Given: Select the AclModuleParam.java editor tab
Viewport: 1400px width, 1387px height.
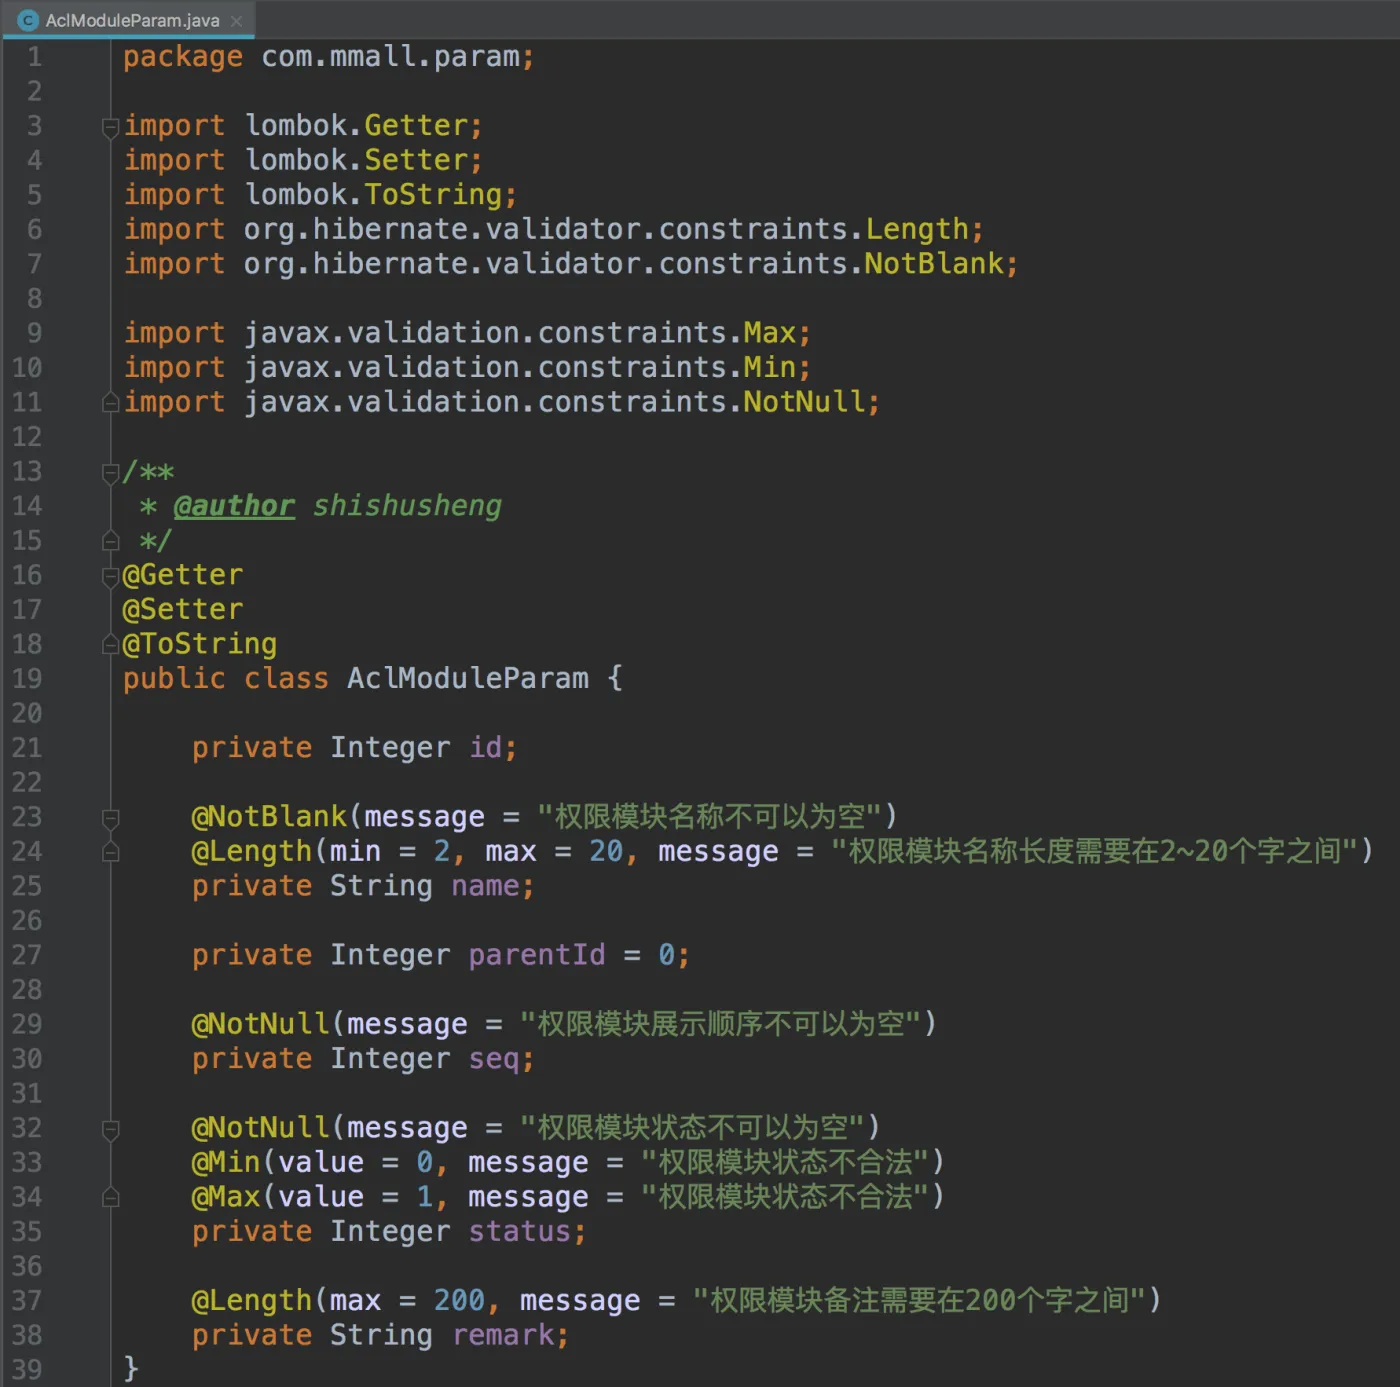Looking at the screenshot, I should pos(130,20).
